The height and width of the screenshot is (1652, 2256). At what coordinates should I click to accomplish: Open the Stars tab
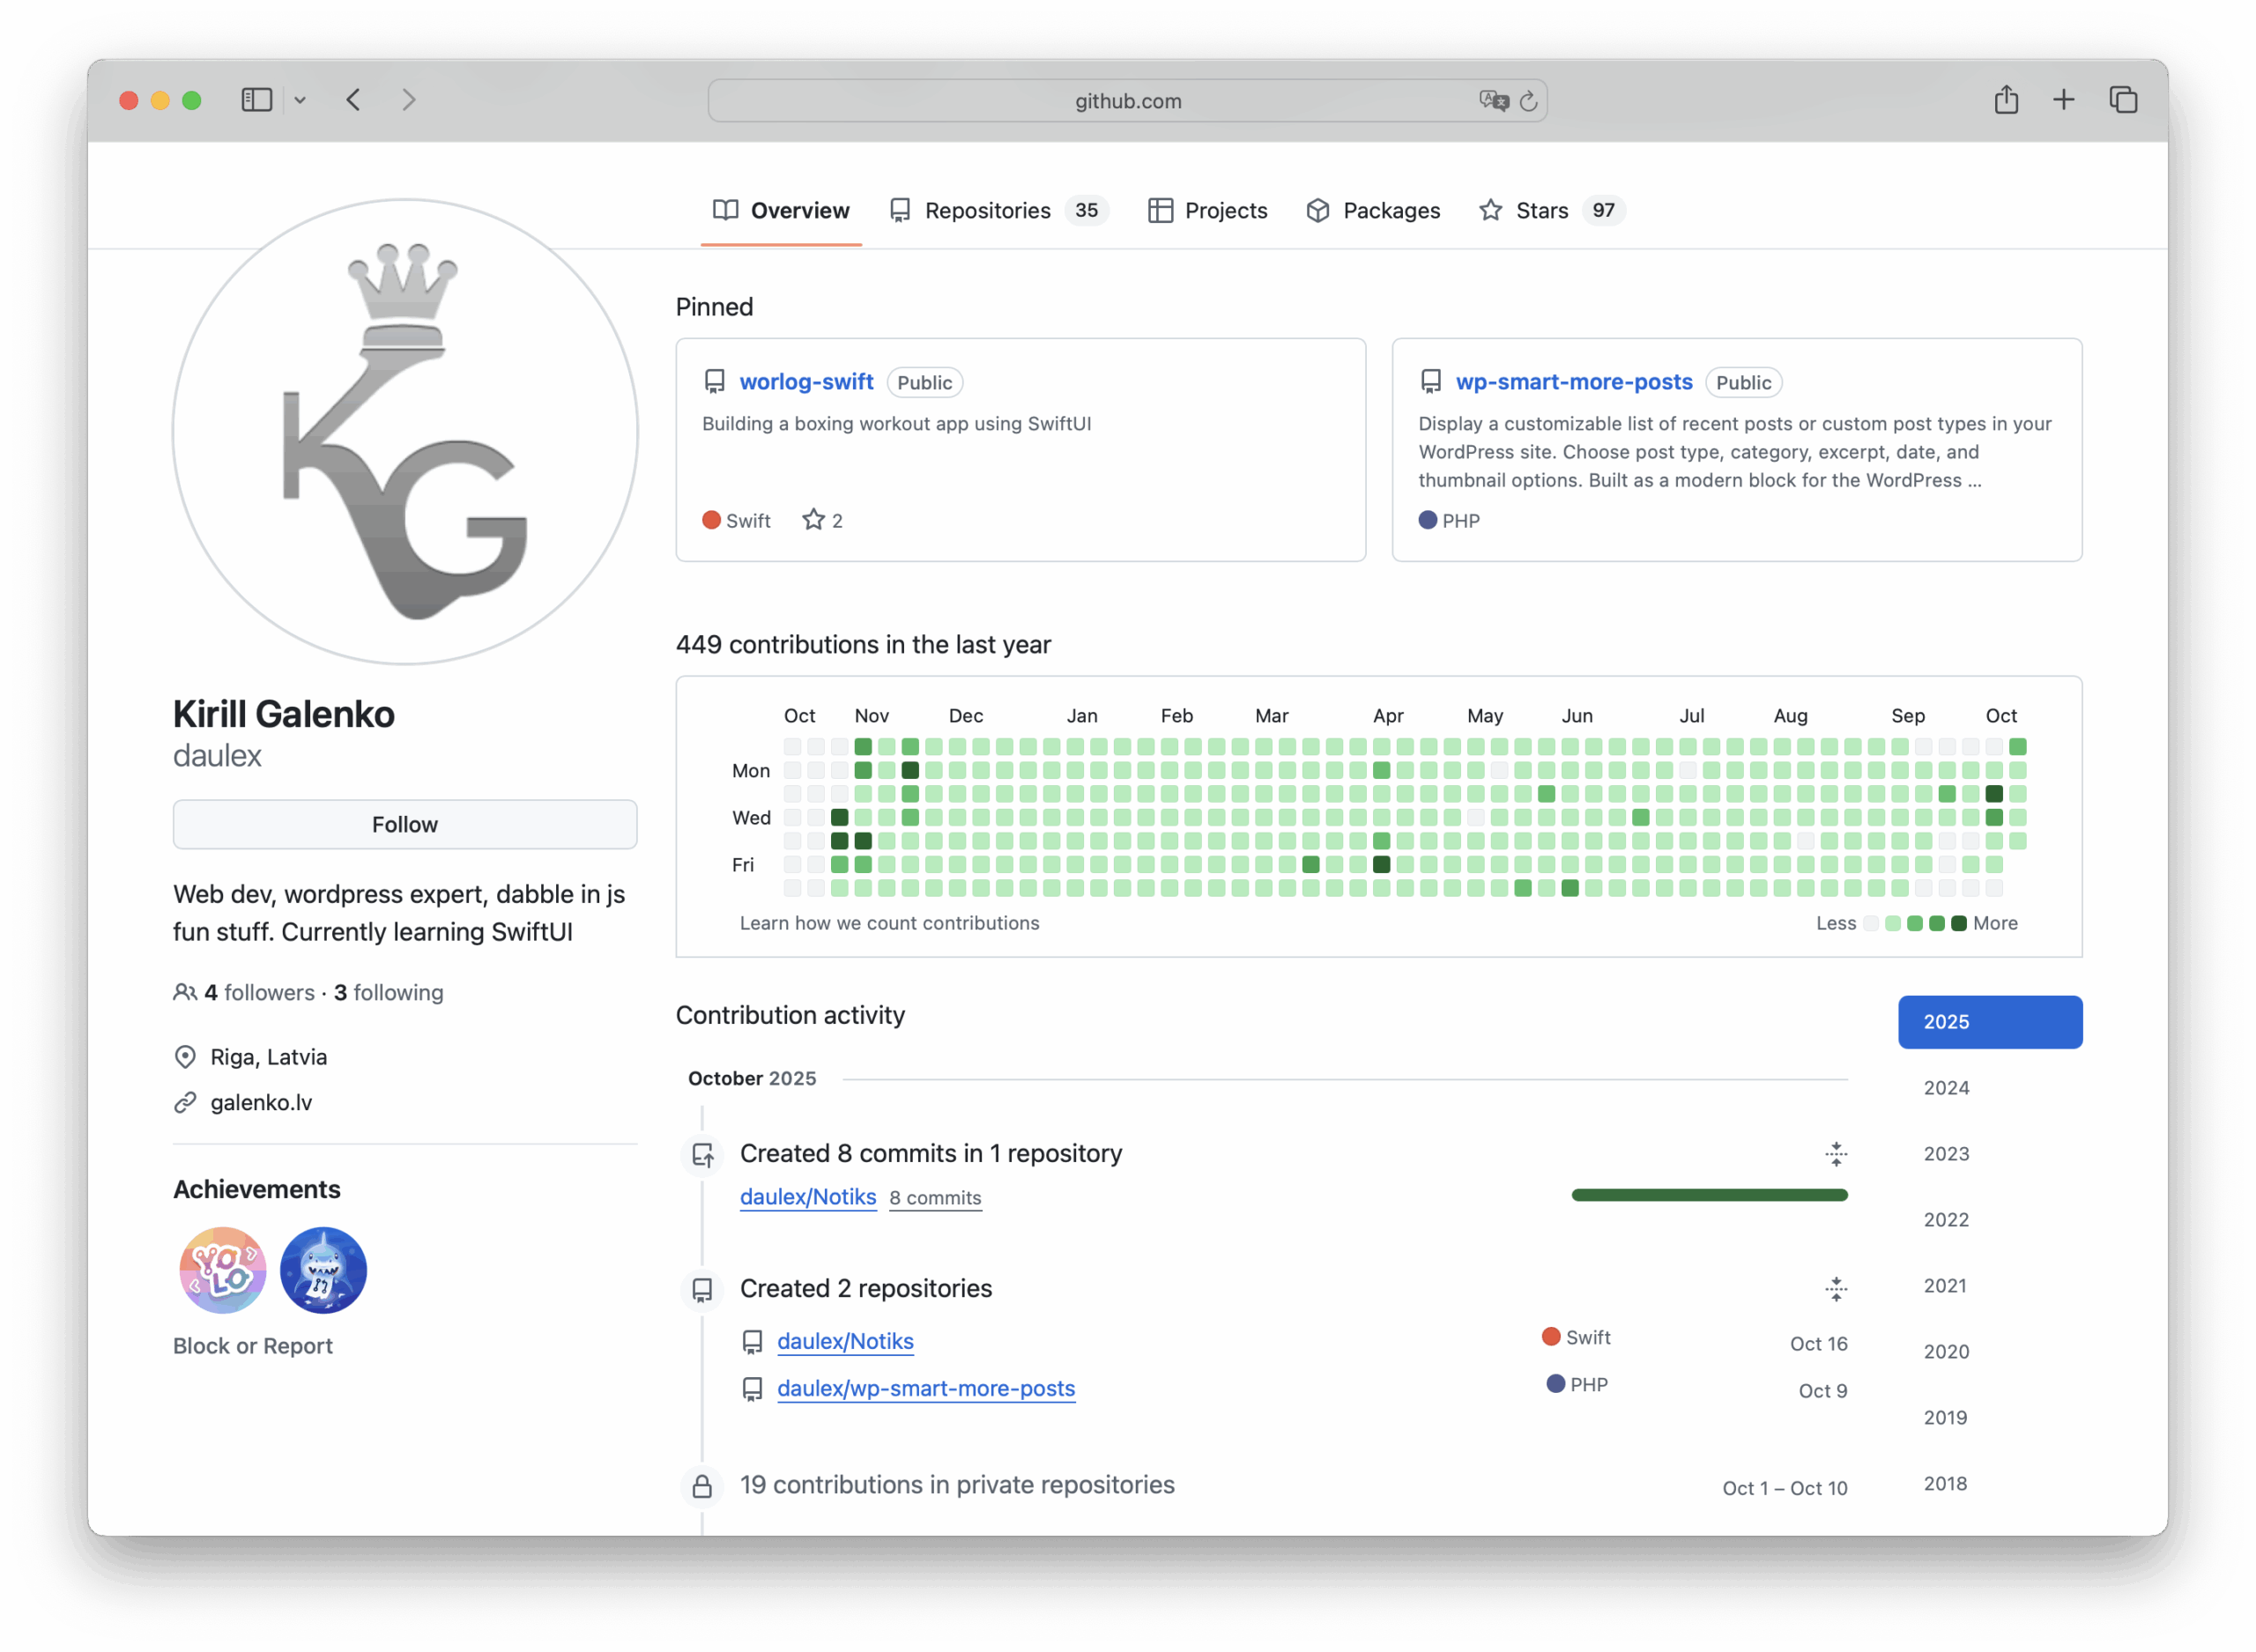1540,211
